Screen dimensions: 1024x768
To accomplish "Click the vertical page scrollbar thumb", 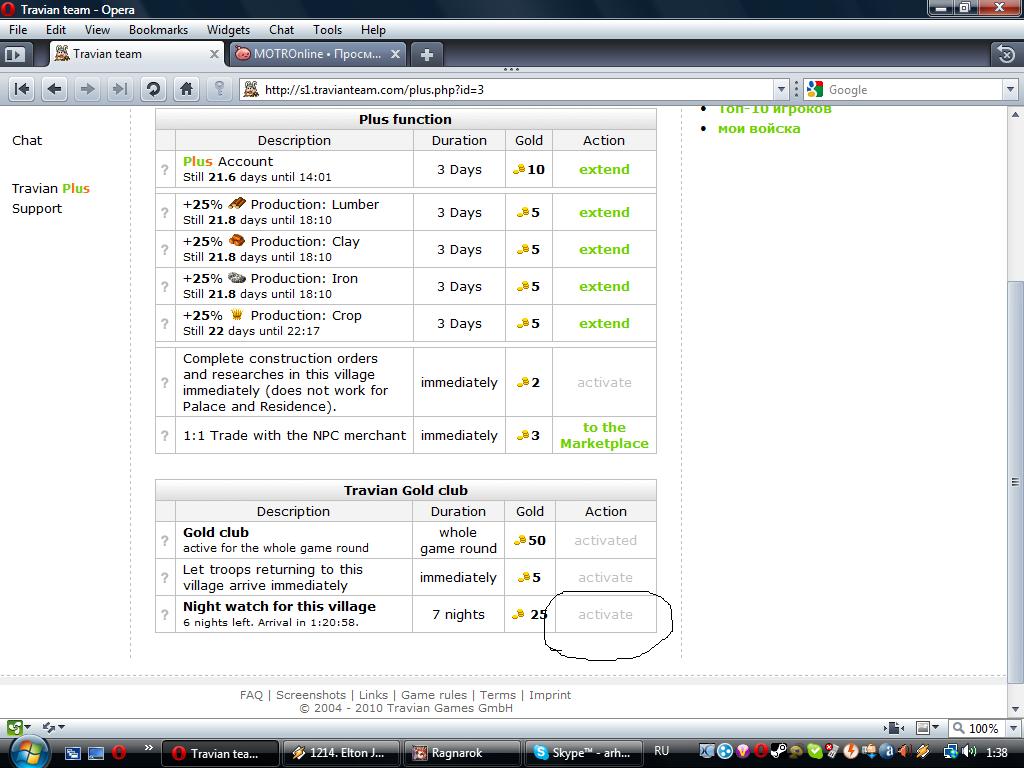I will coord(1015,483).
